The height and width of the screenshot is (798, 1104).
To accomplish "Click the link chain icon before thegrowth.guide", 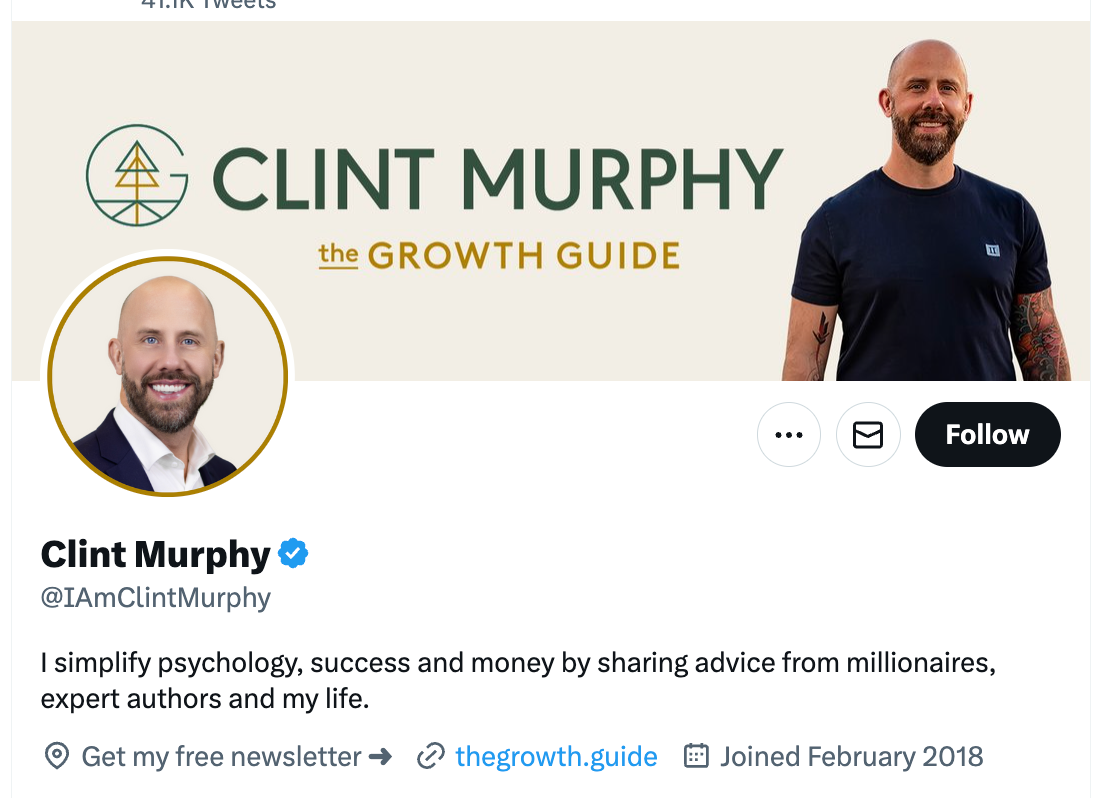I will click(x=432, y=757).
